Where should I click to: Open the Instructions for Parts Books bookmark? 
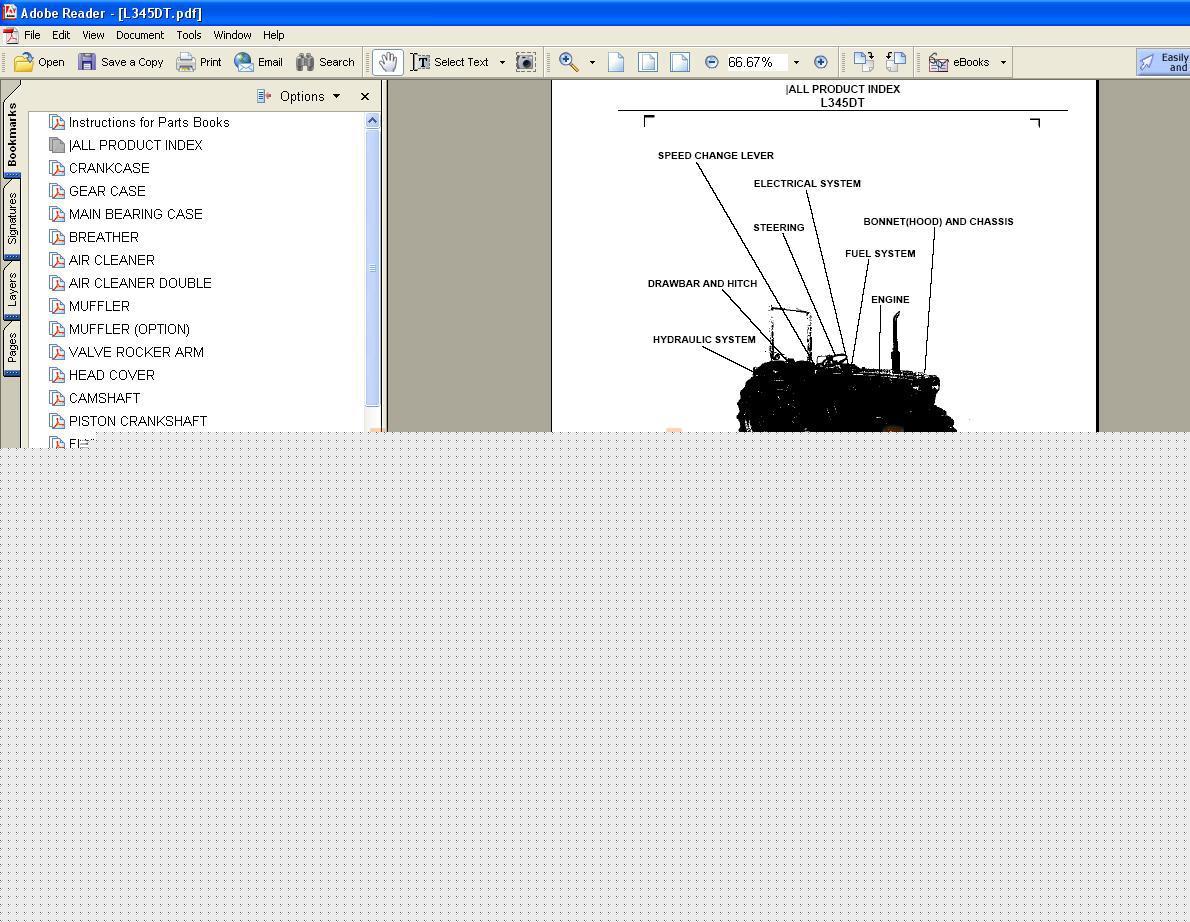149,122
